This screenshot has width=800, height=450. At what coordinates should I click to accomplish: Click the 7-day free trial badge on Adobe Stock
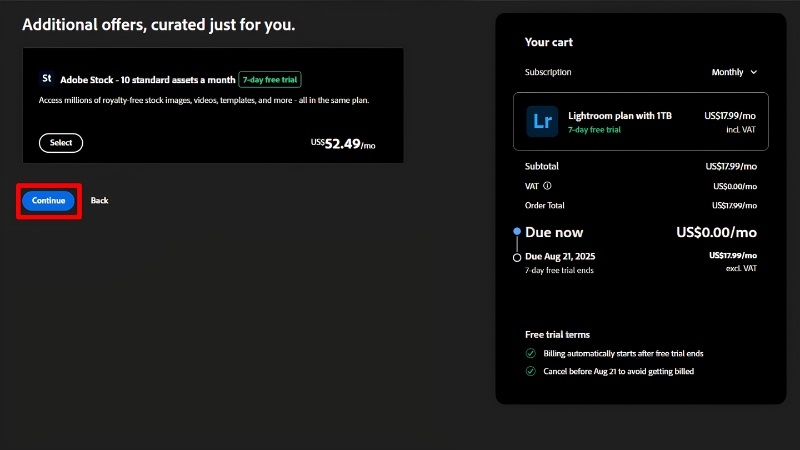[x=269, y=80]
